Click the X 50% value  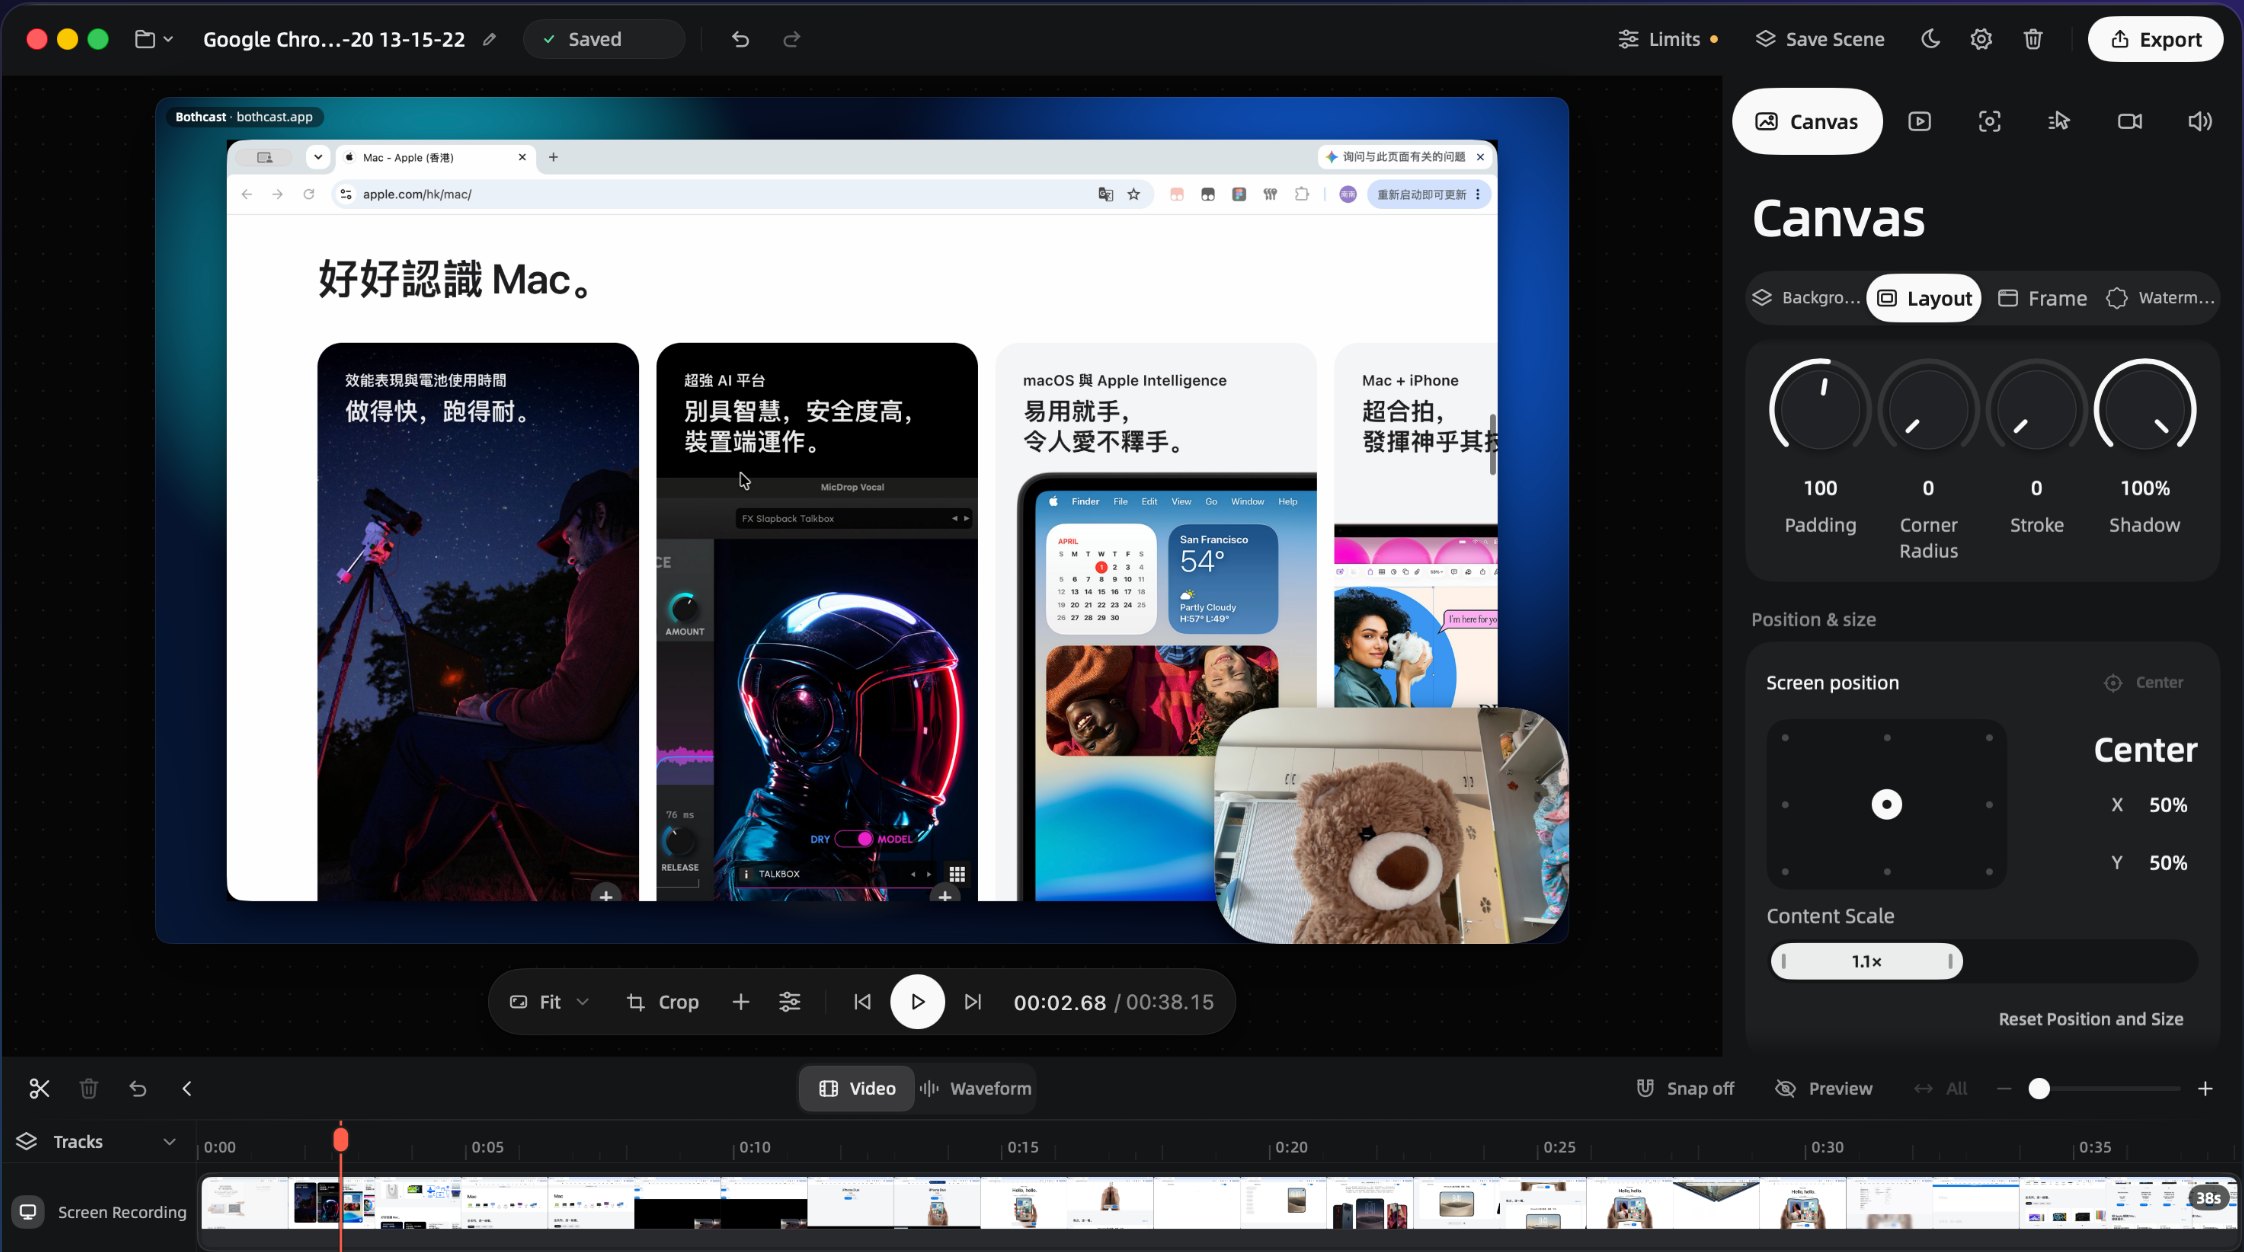[2168, 805]
